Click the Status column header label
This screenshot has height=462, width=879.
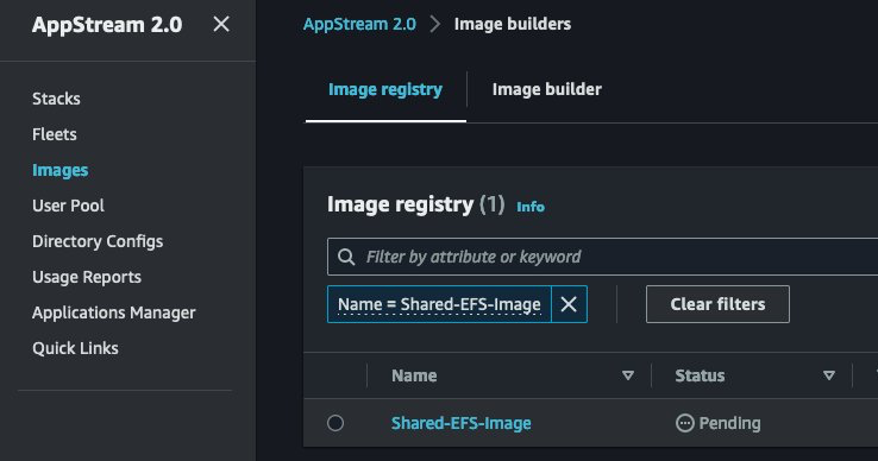click(x=700, y=376)
